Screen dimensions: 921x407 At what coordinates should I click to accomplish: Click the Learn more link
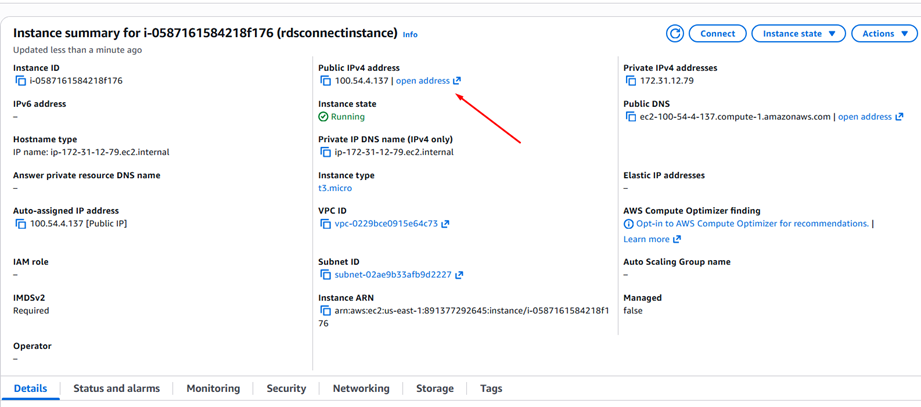tap(646, 239)
